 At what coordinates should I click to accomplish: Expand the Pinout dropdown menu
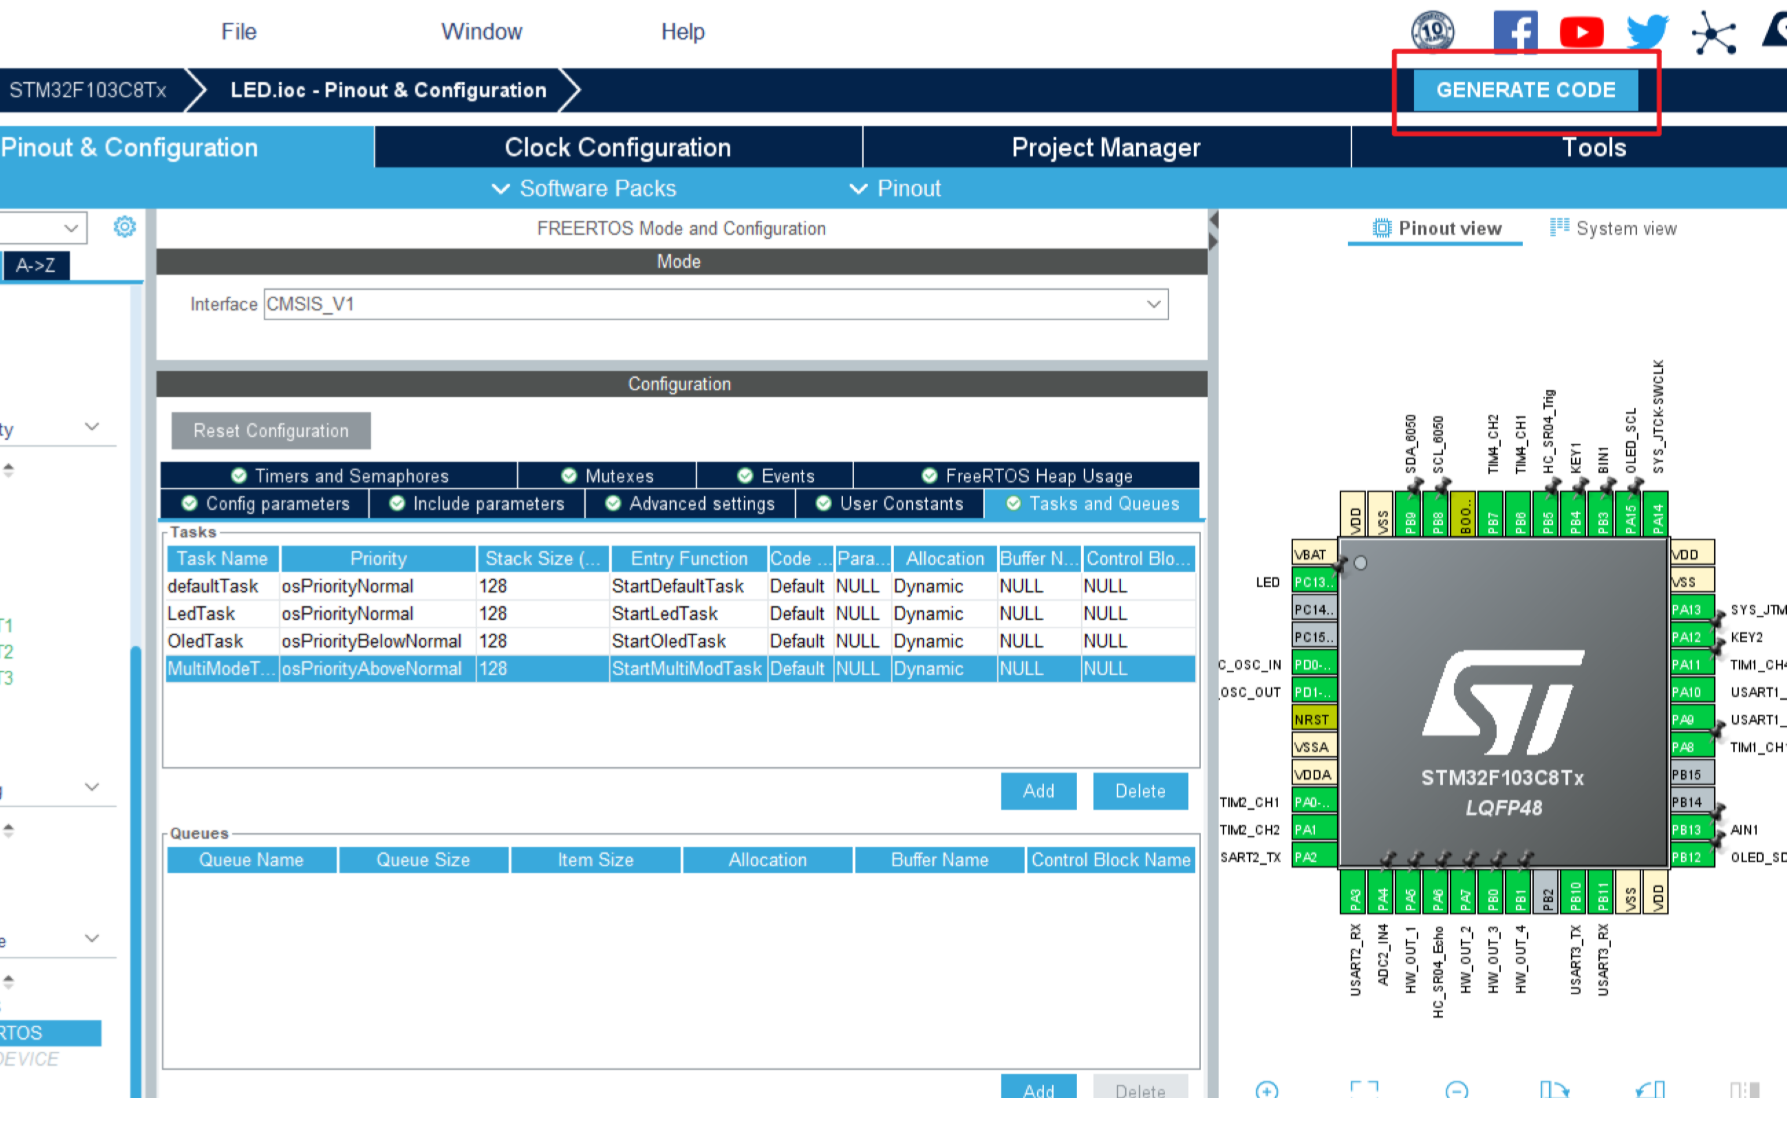tap(895, 188)
